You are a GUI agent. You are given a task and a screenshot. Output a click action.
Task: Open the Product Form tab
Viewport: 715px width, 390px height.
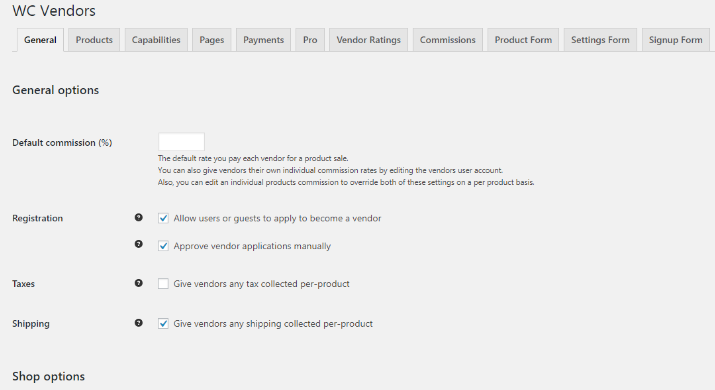pyautogui.click(x=523, y=40)
